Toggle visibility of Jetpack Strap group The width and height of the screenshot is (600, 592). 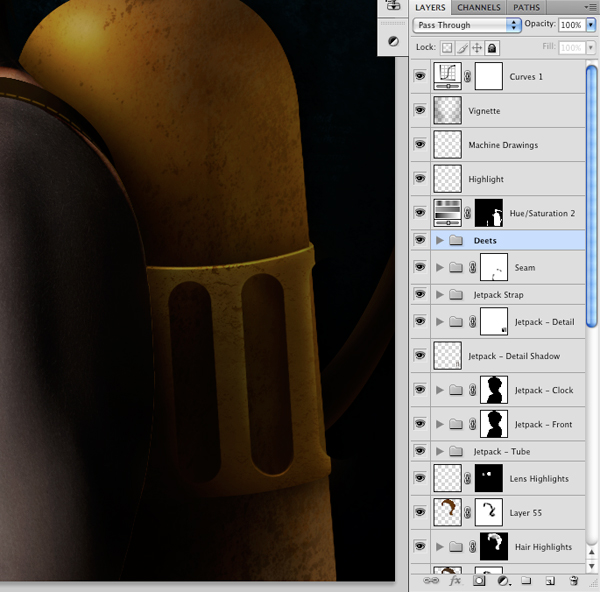(x=420, y=294)
